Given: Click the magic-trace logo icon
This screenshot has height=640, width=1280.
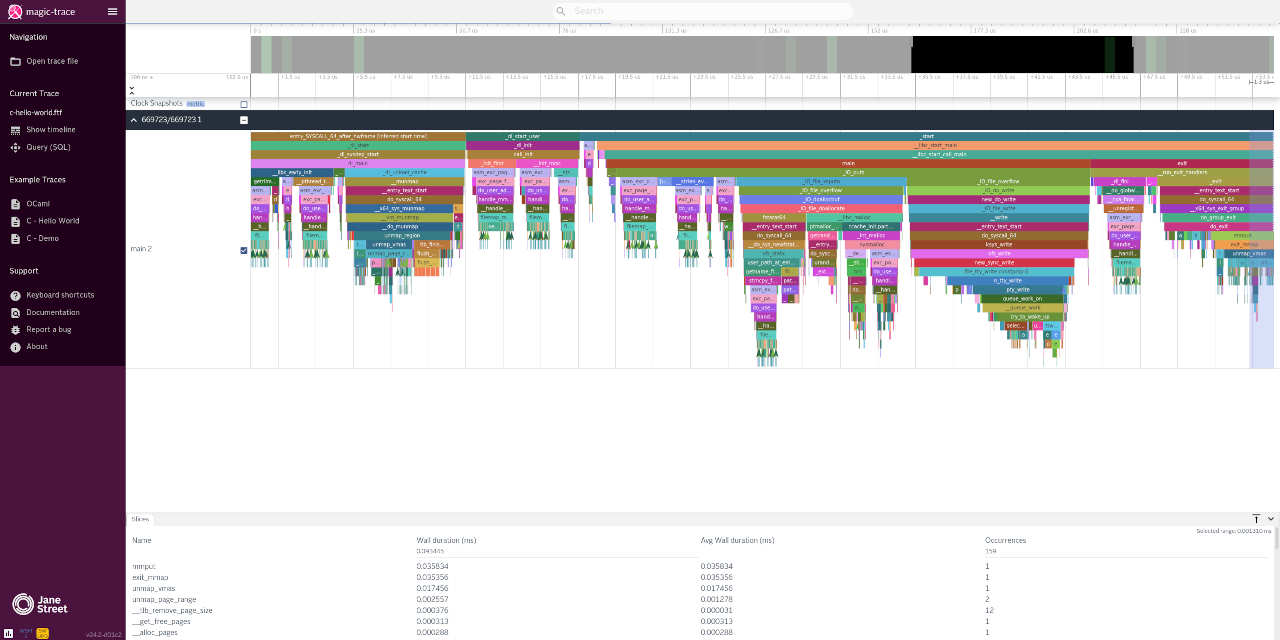Looking at the screenshot, I should click(15, 12).
